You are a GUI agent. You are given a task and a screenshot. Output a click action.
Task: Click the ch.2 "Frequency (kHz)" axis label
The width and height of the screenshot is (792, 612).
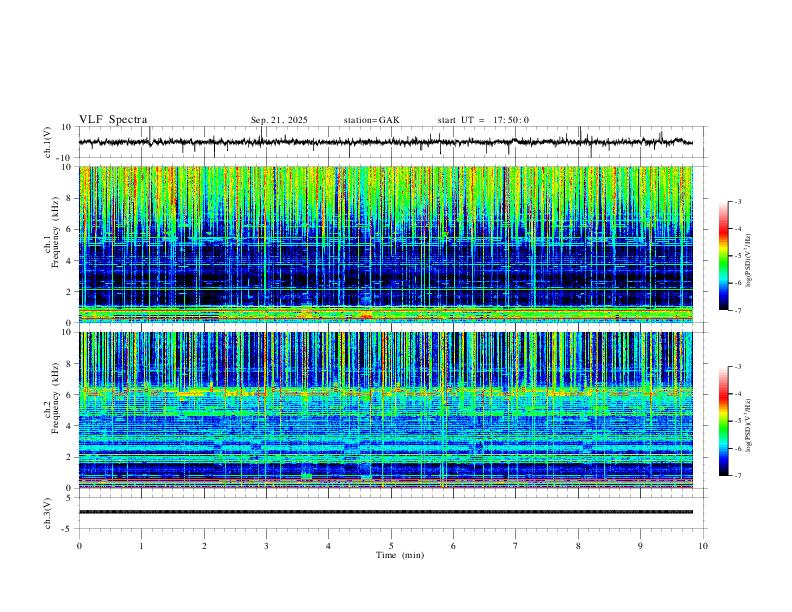coord(55,398)
